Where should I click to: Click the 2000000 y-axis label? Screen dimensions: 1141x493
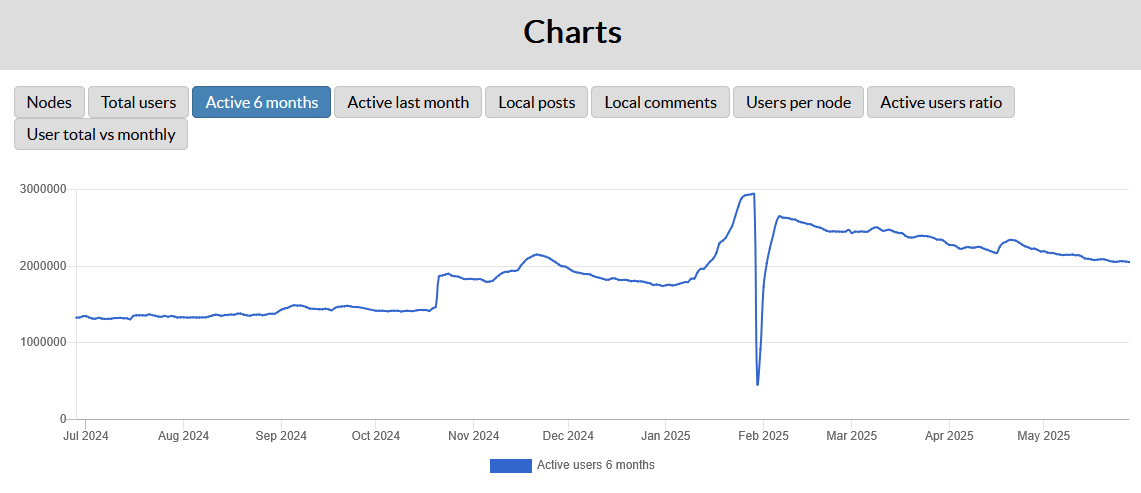(45, 267)
